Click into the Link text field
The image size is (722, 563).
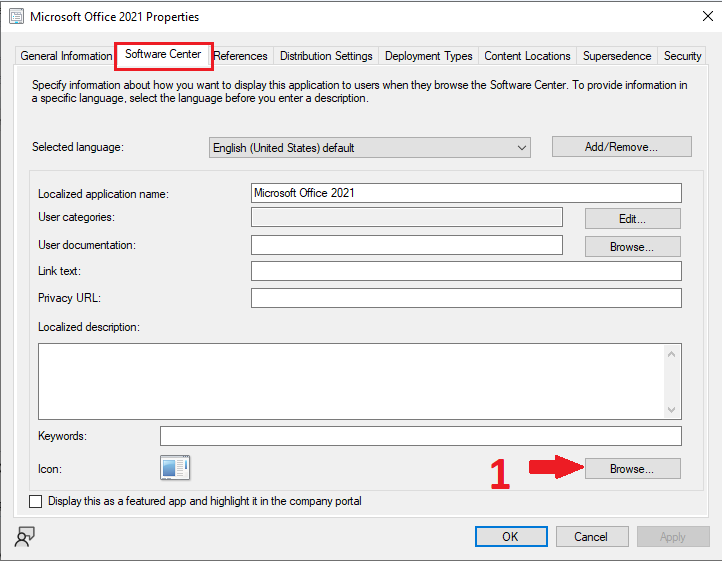pos(466,271)
